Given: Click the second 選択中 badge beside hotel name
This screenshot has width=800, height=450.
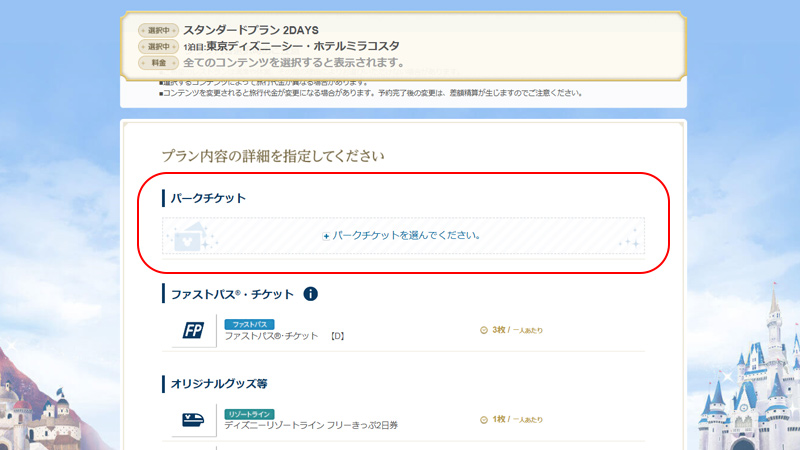Looking at the screenshot, I should coord(159,46).
